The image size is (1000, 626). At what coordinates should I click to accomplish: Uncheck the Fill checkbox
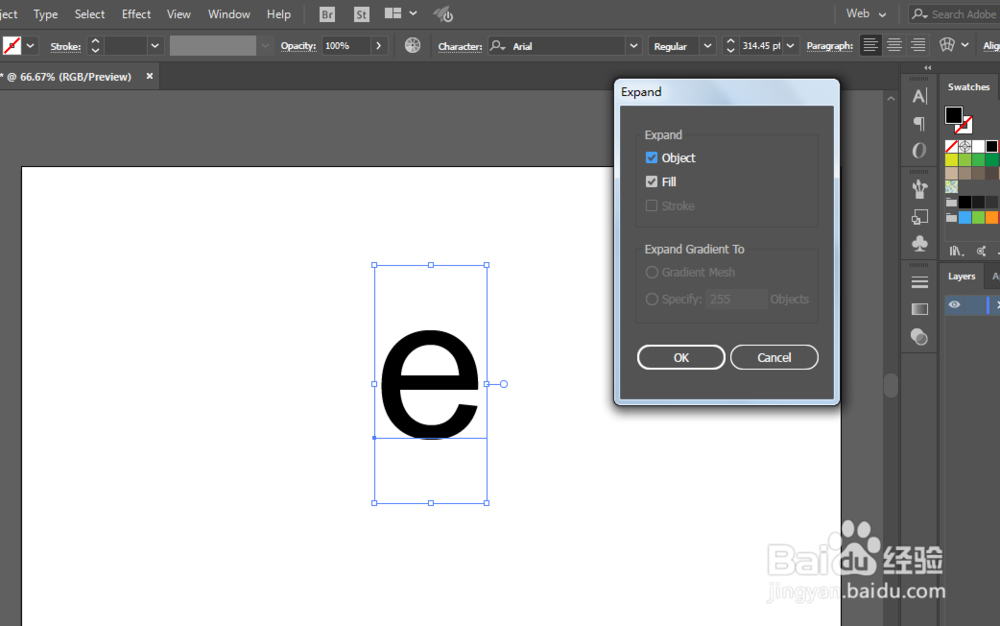[651, 182]
